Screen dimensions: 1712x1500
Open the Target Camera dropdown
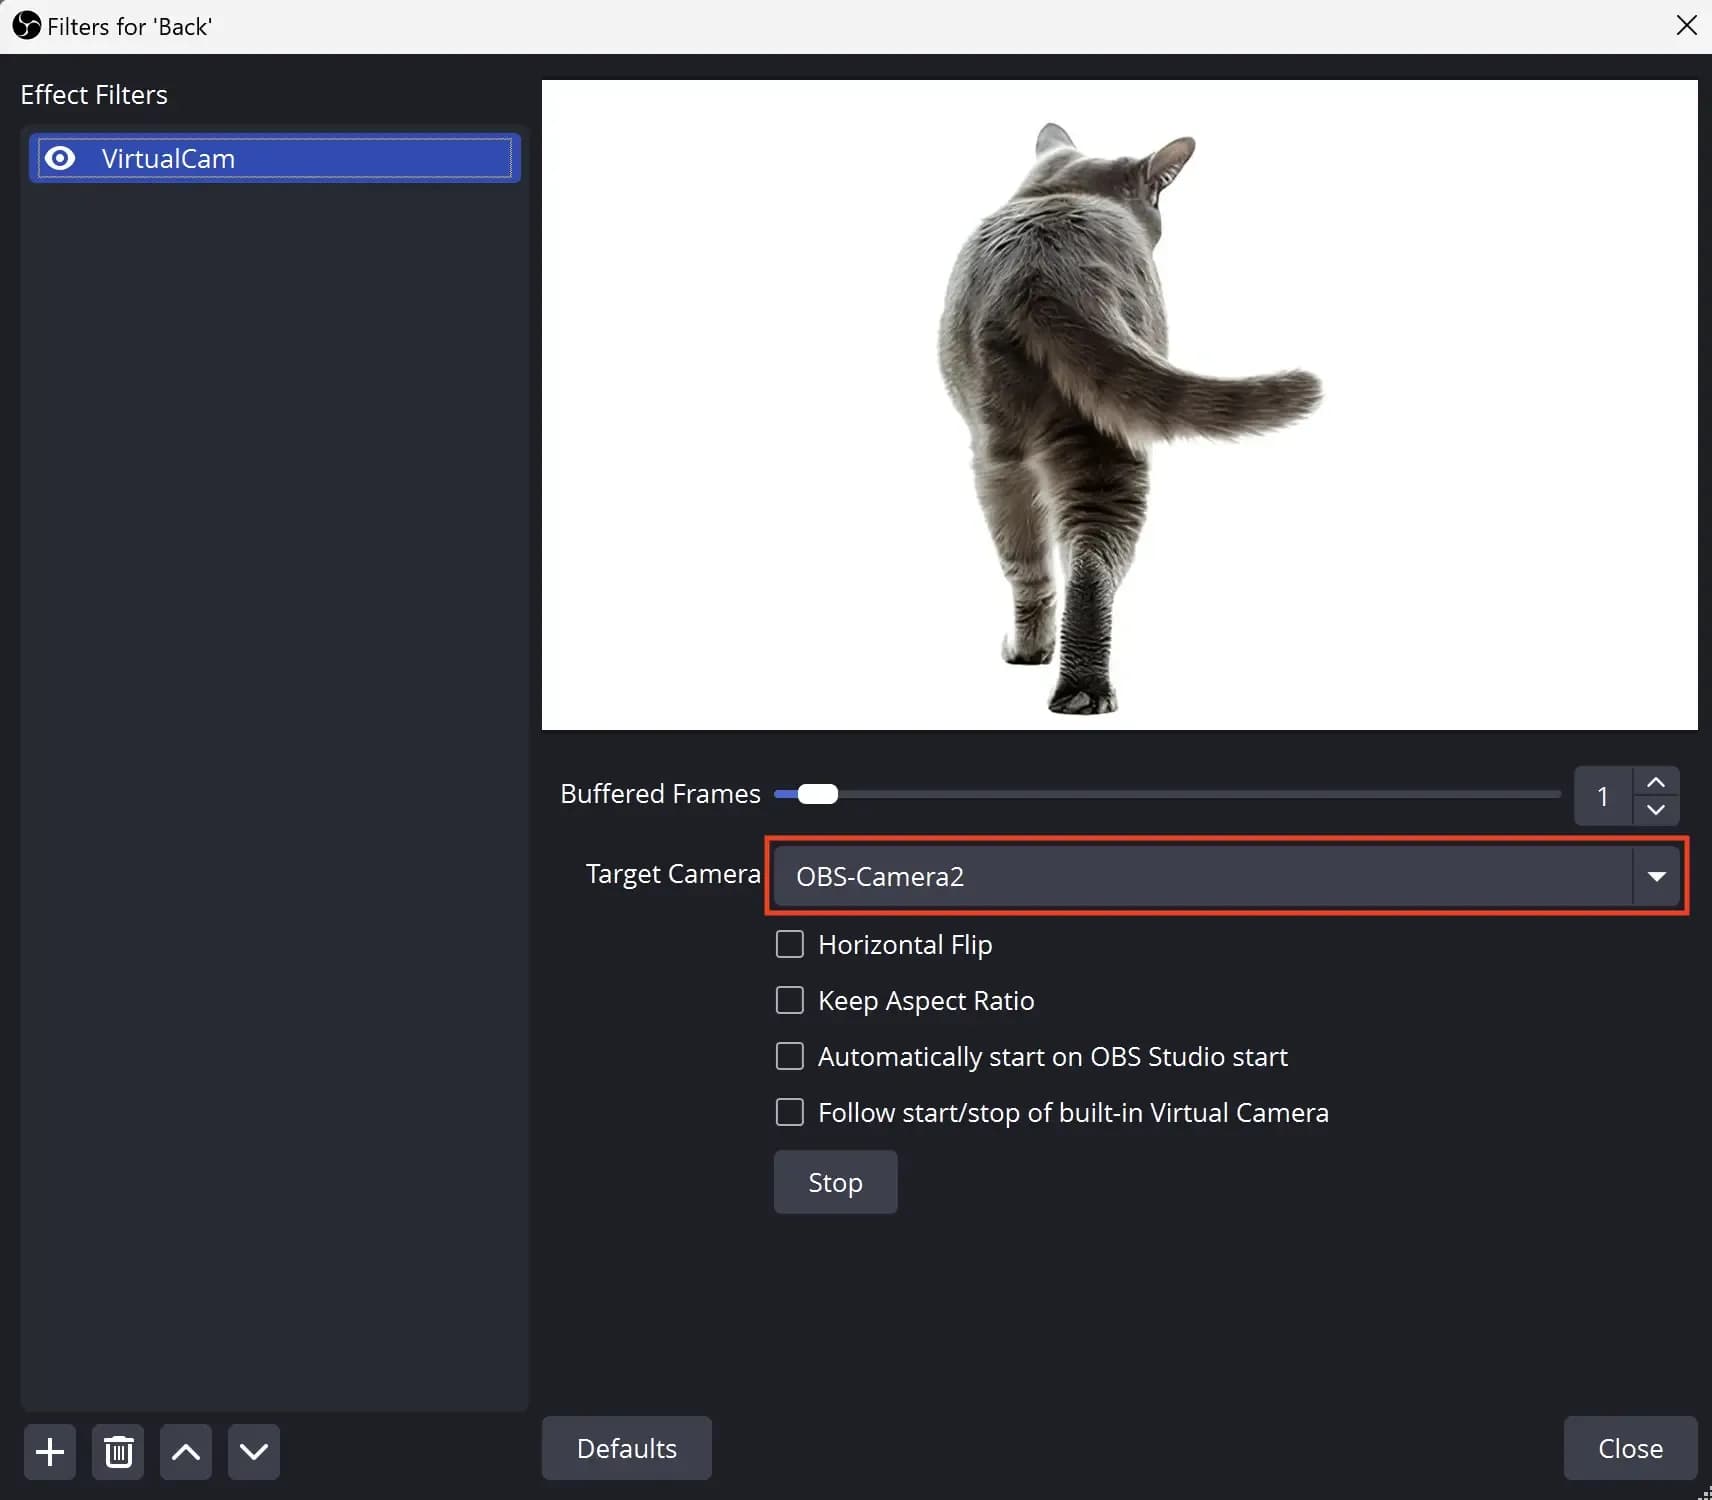coord(1225,876)
